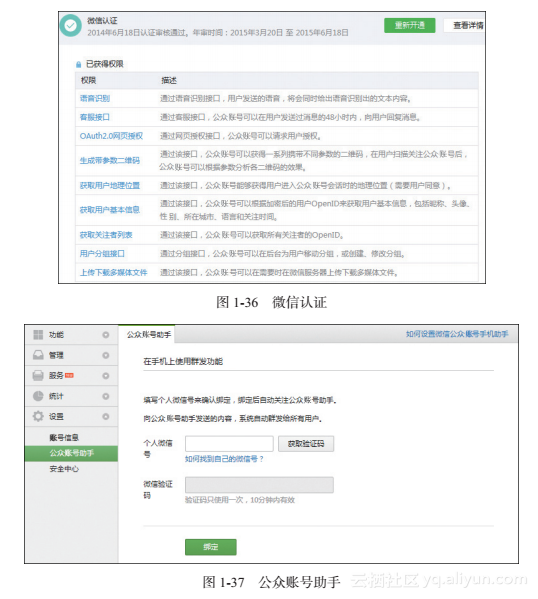538x599 pixels.
Task: Click the 在手机上使用群发功能 heading
Action: point(183,361)
